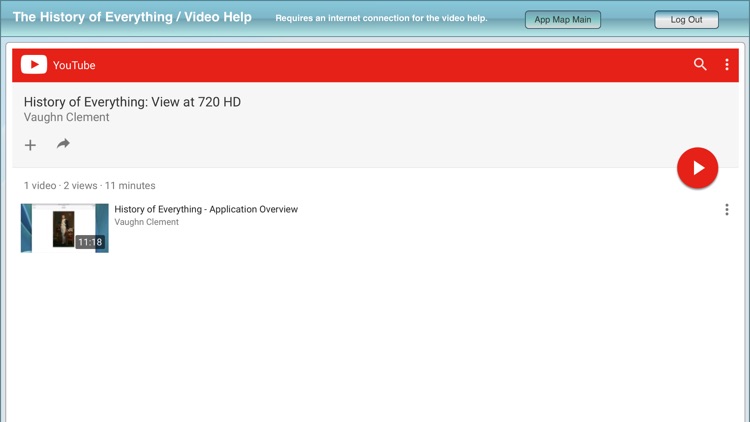The height and width of the screenshot is (422, 750).
Task: Click the '1 video · 2 views · 11 minutes' text
Action: (89, 186)
